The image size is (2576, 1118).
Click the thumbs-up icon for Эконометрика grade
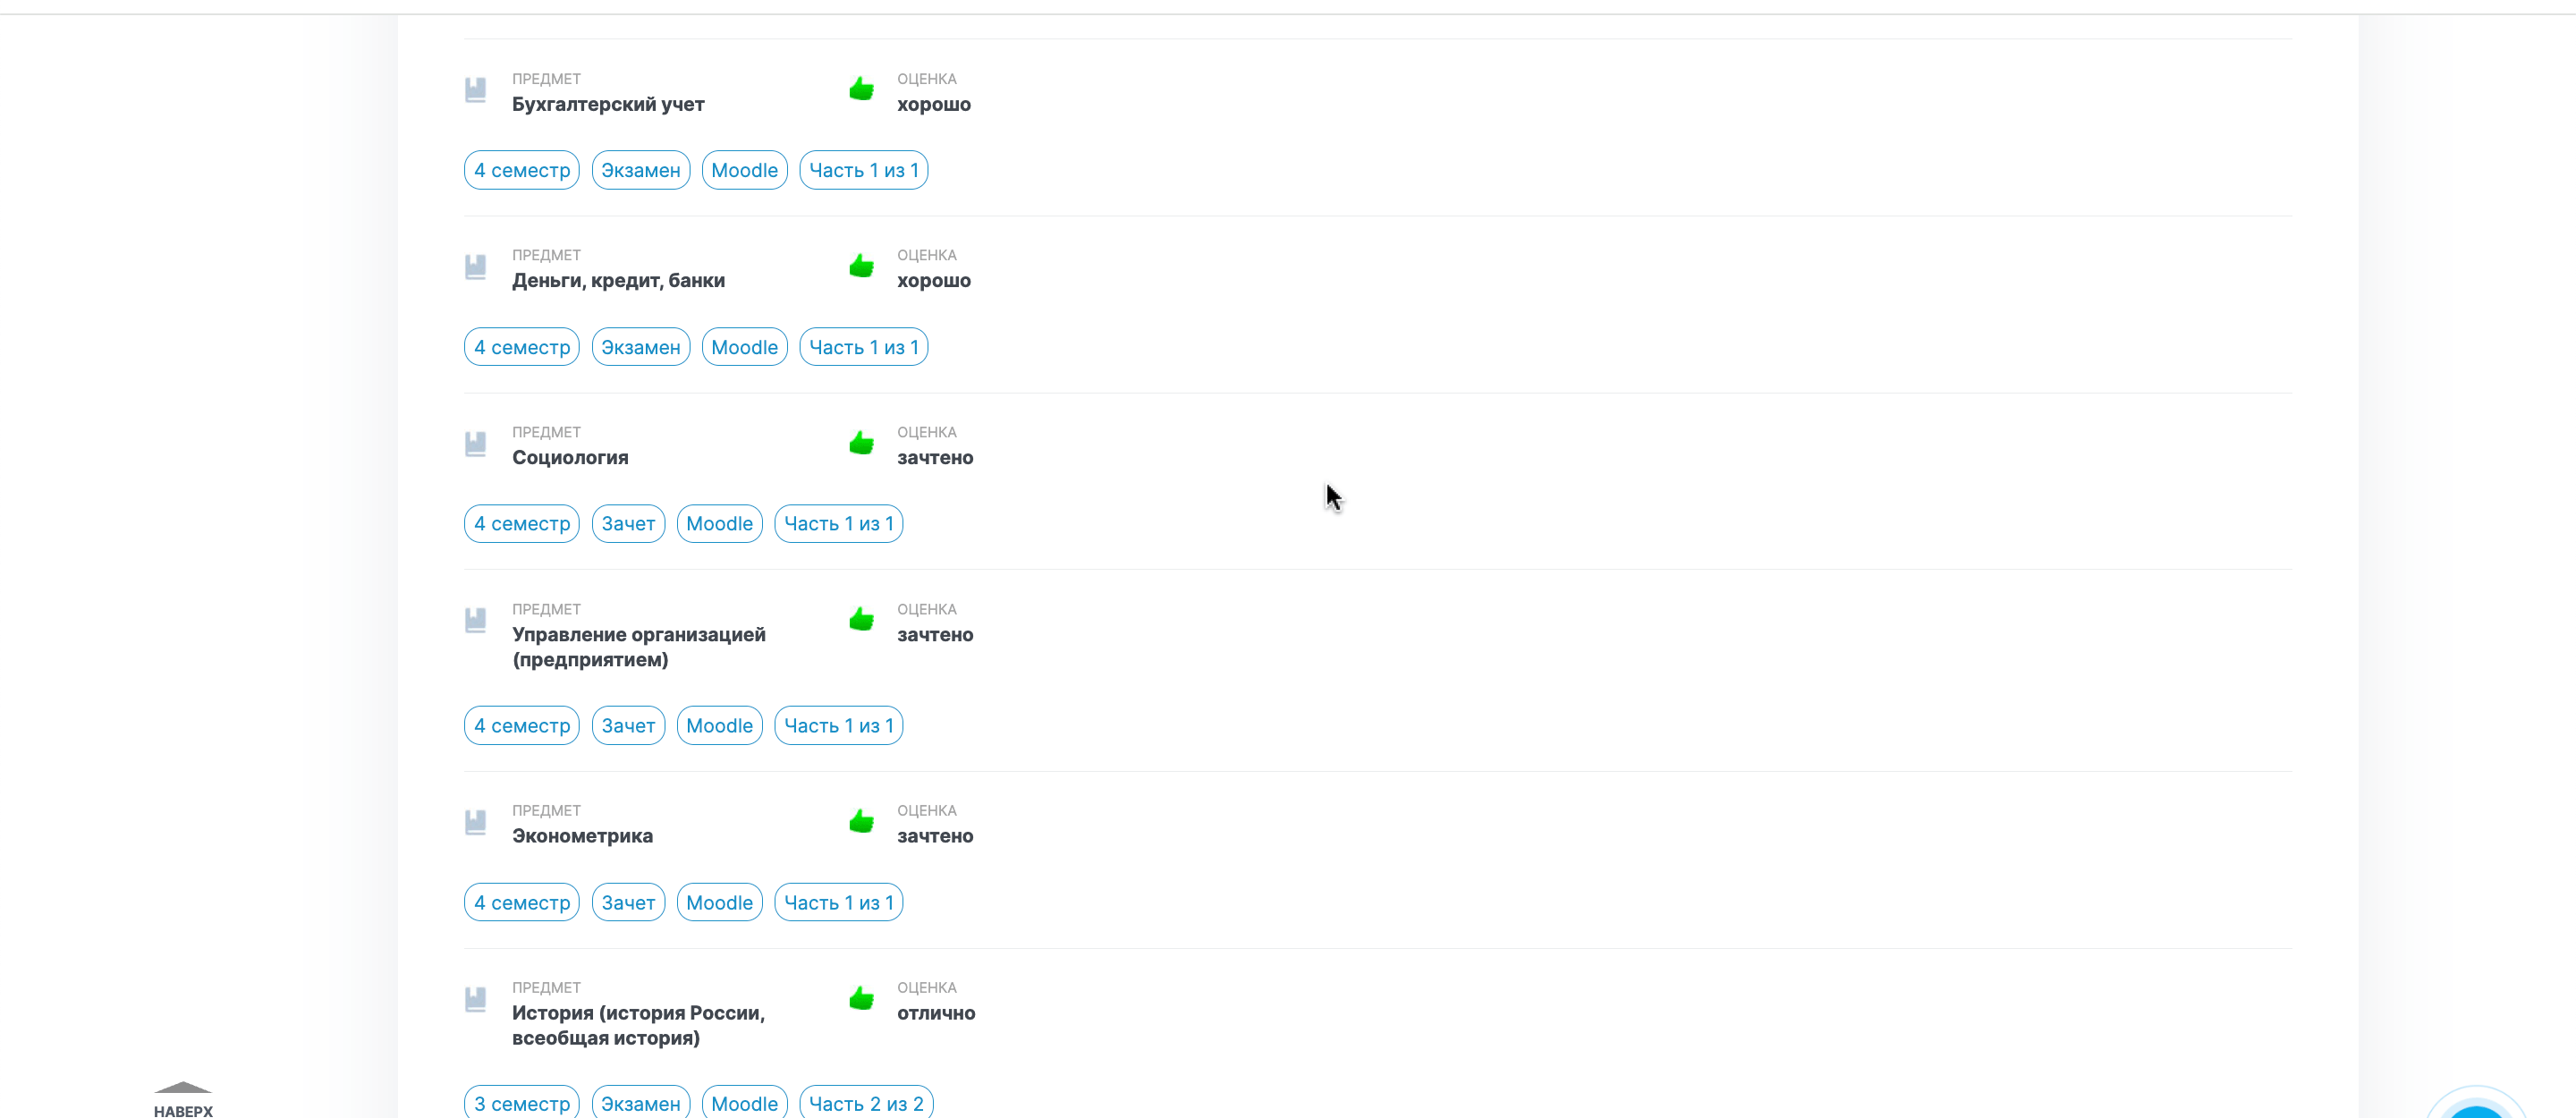(861, 822)
